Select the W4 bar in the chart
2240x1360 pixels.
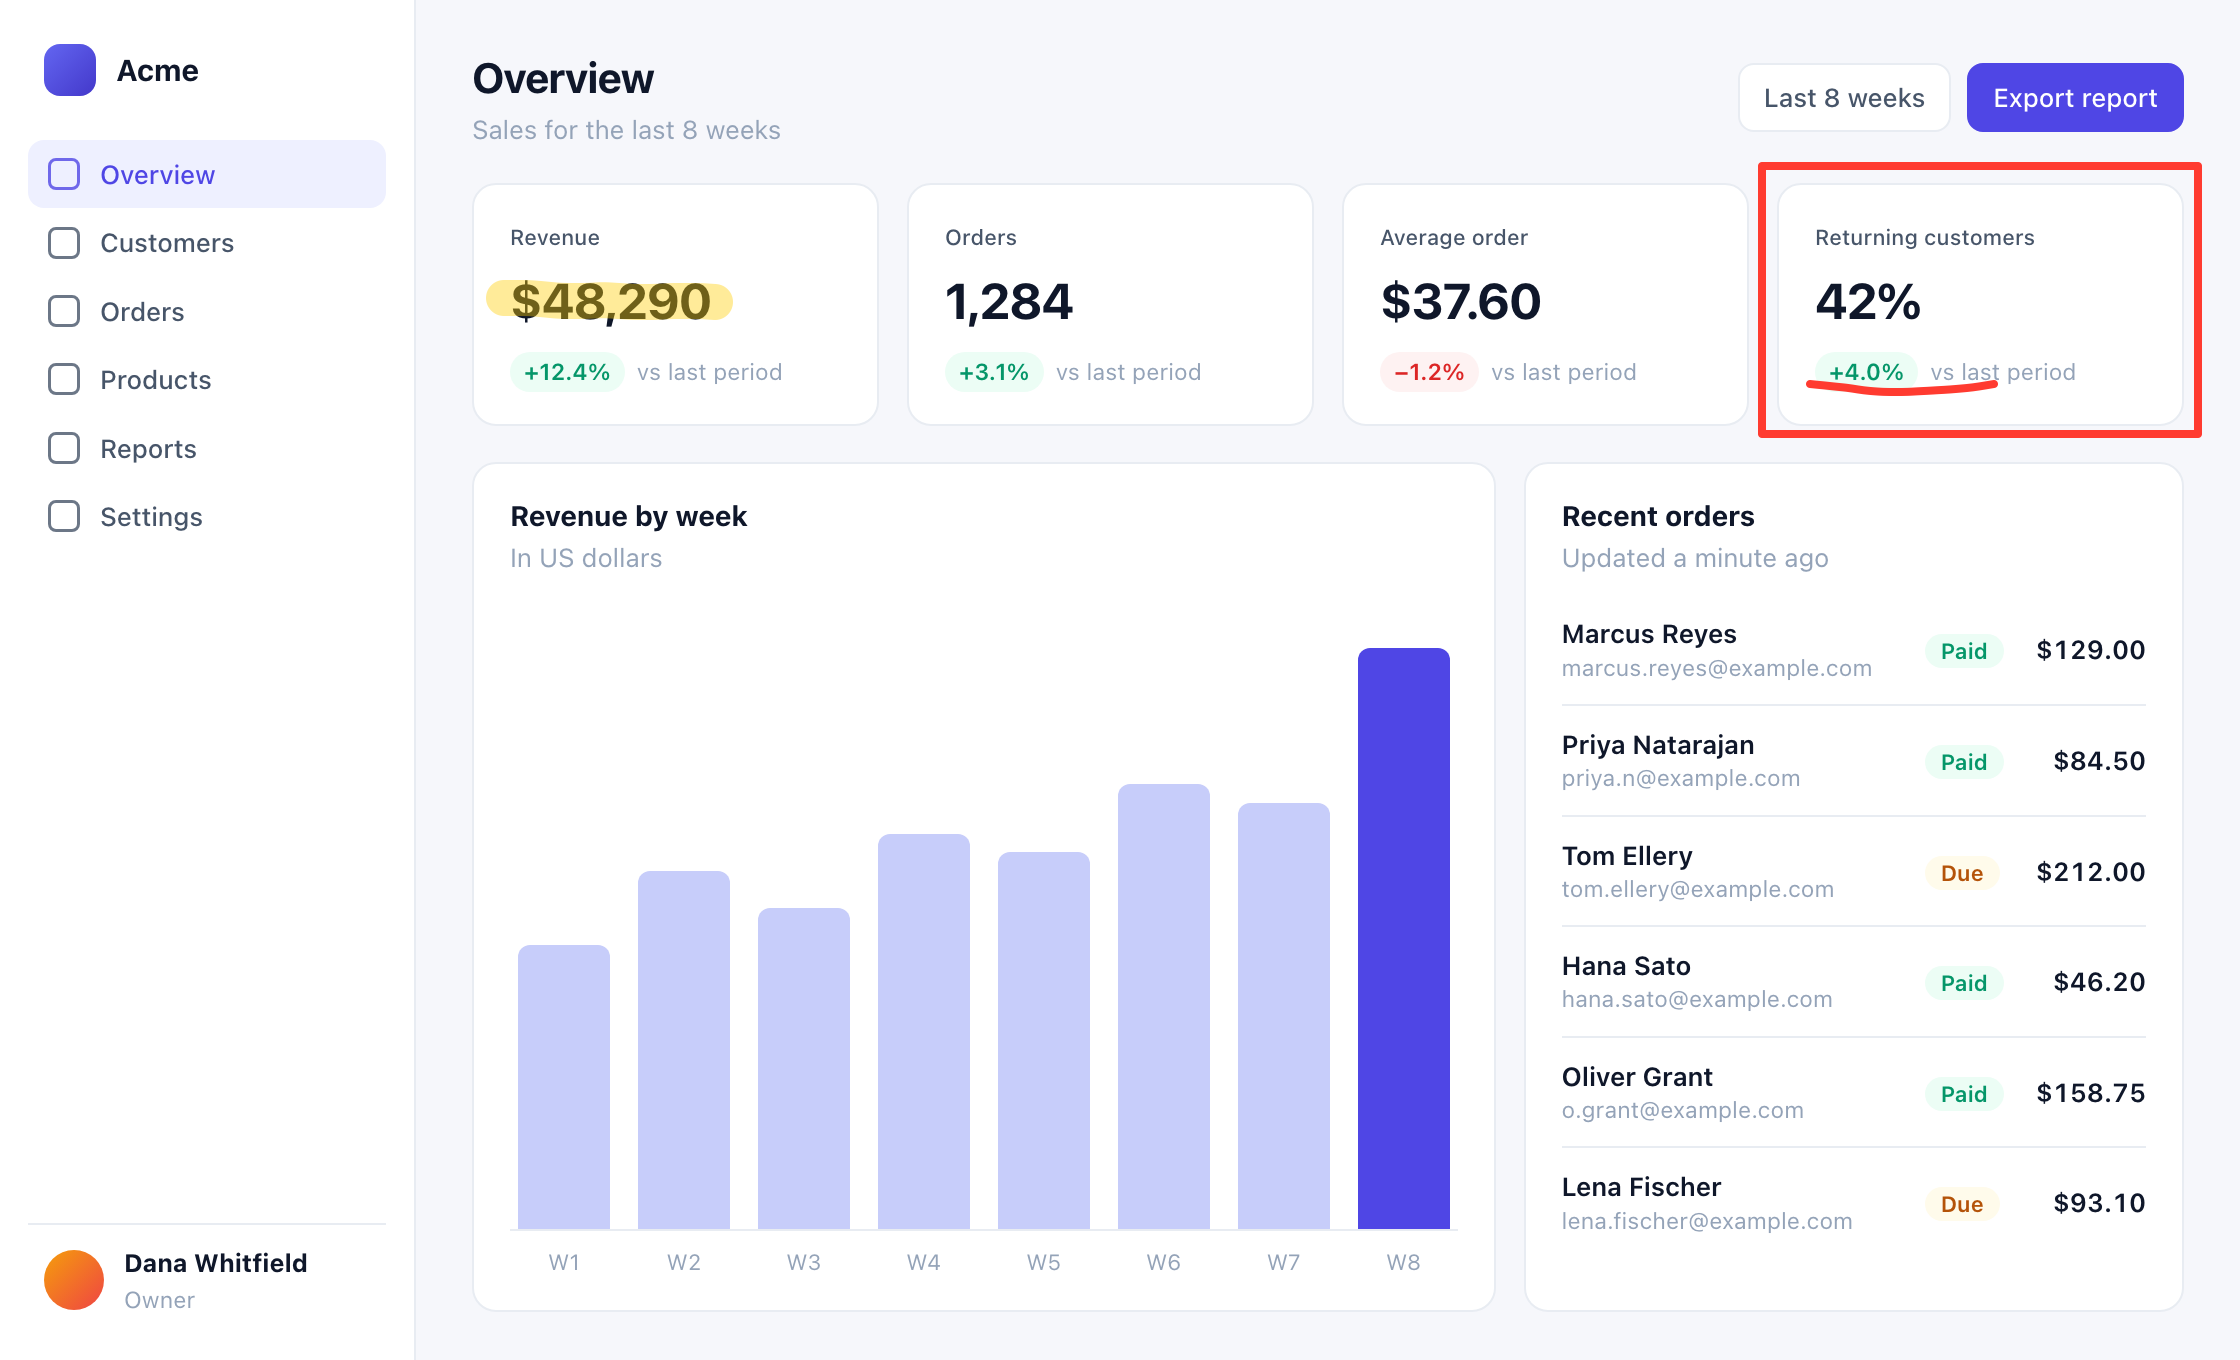(x=924, y=1031)
